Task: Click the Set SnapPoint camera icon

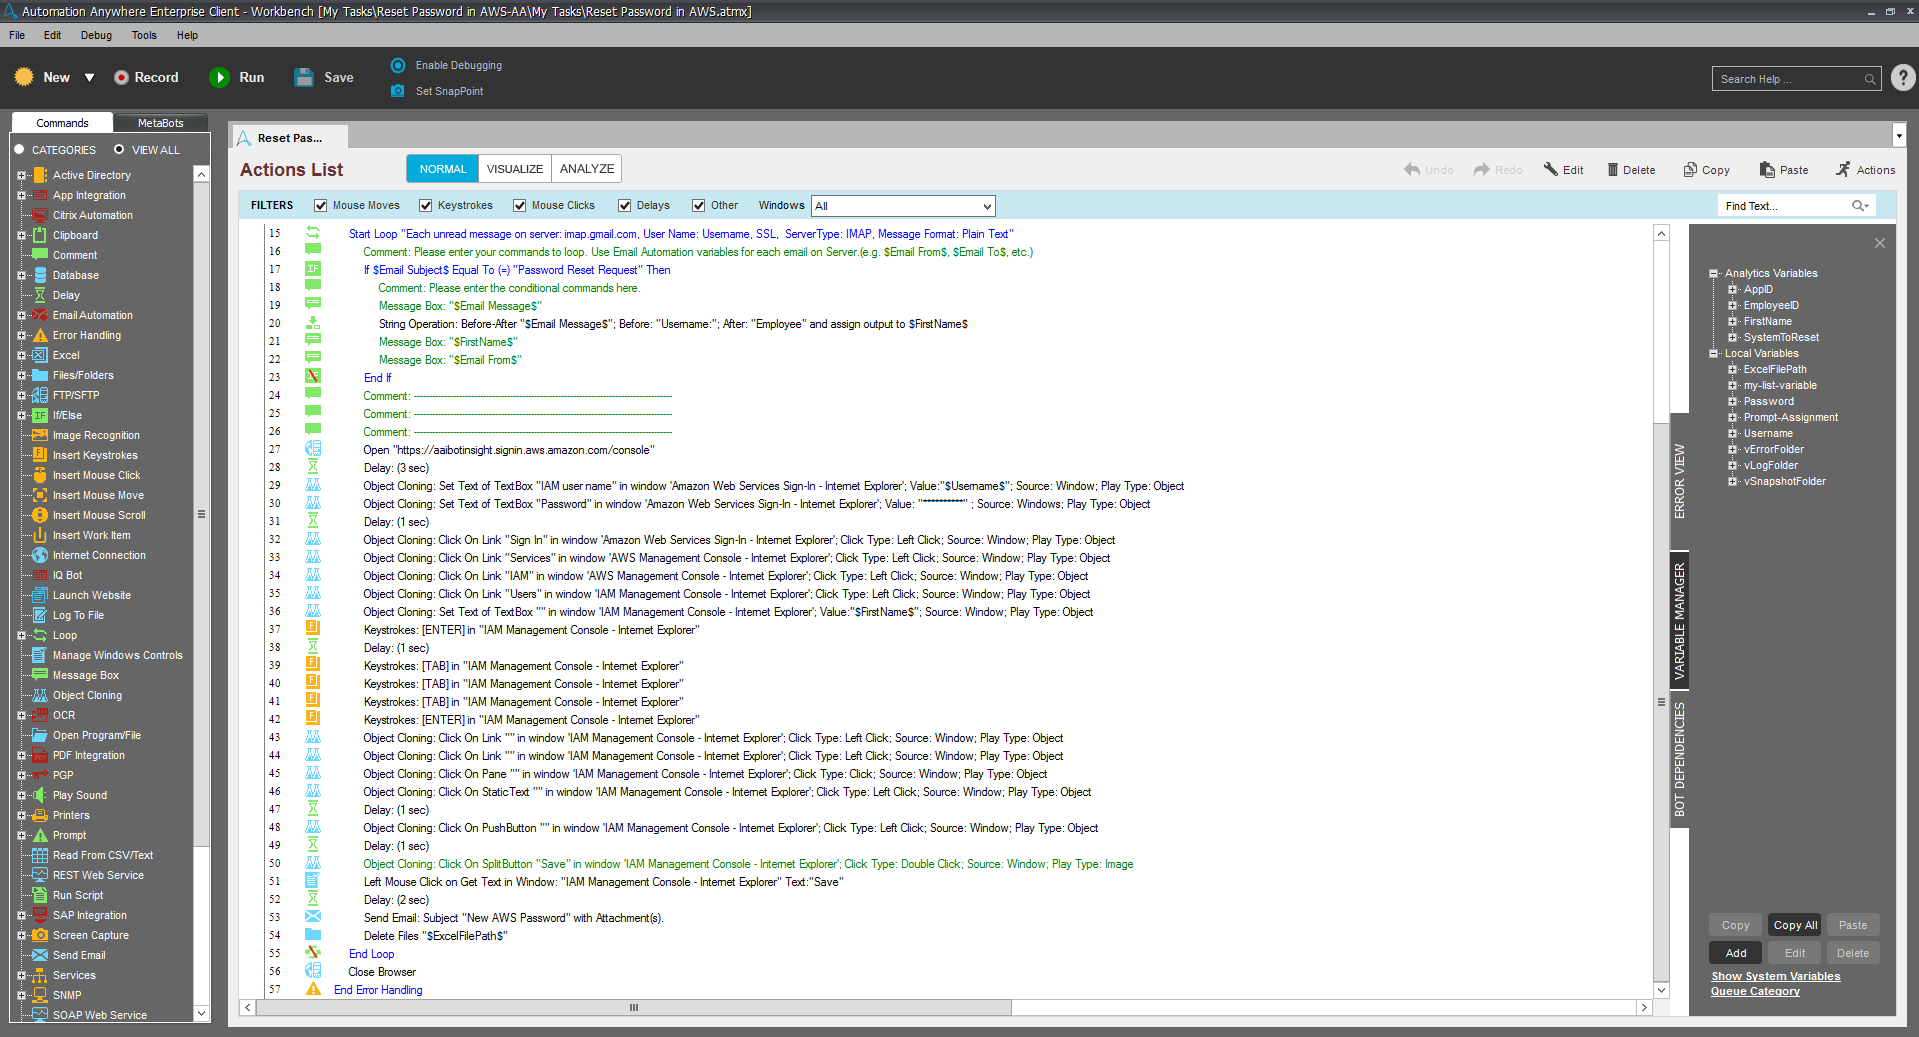Action: click(x=398, y=91)
